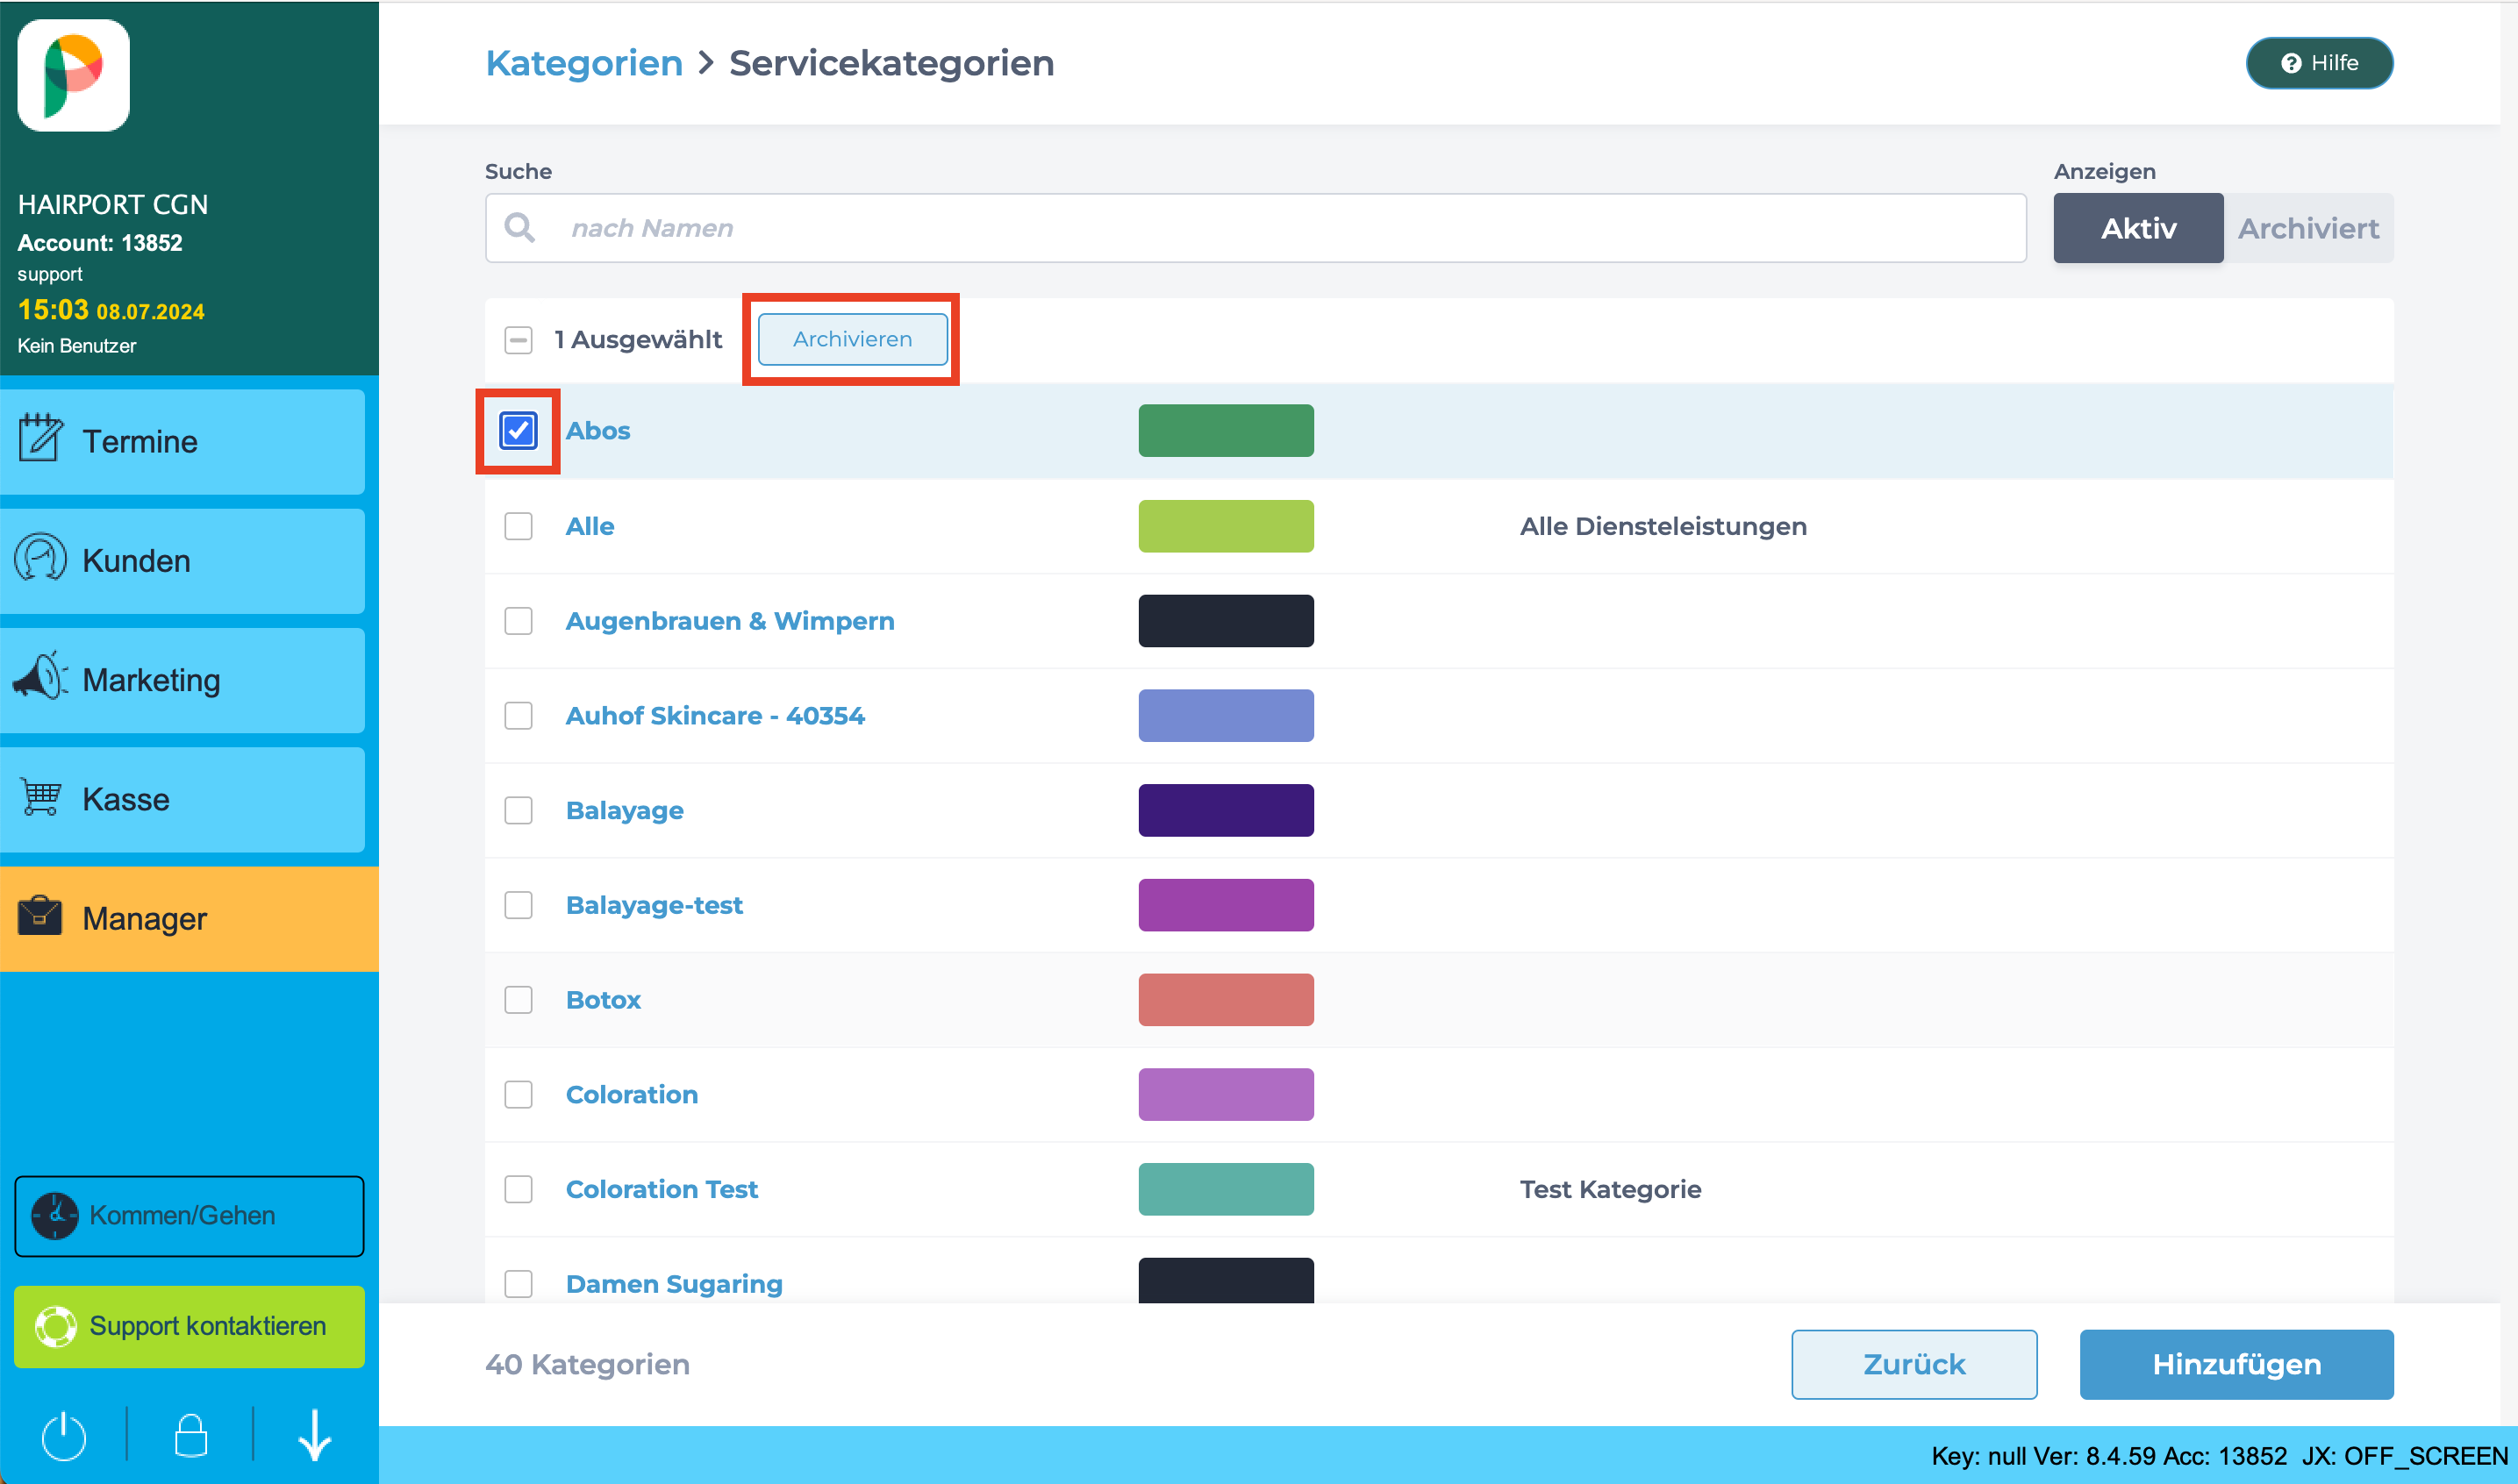
Task: Click the Test Kategorie description
Action: point(1610,1189)
